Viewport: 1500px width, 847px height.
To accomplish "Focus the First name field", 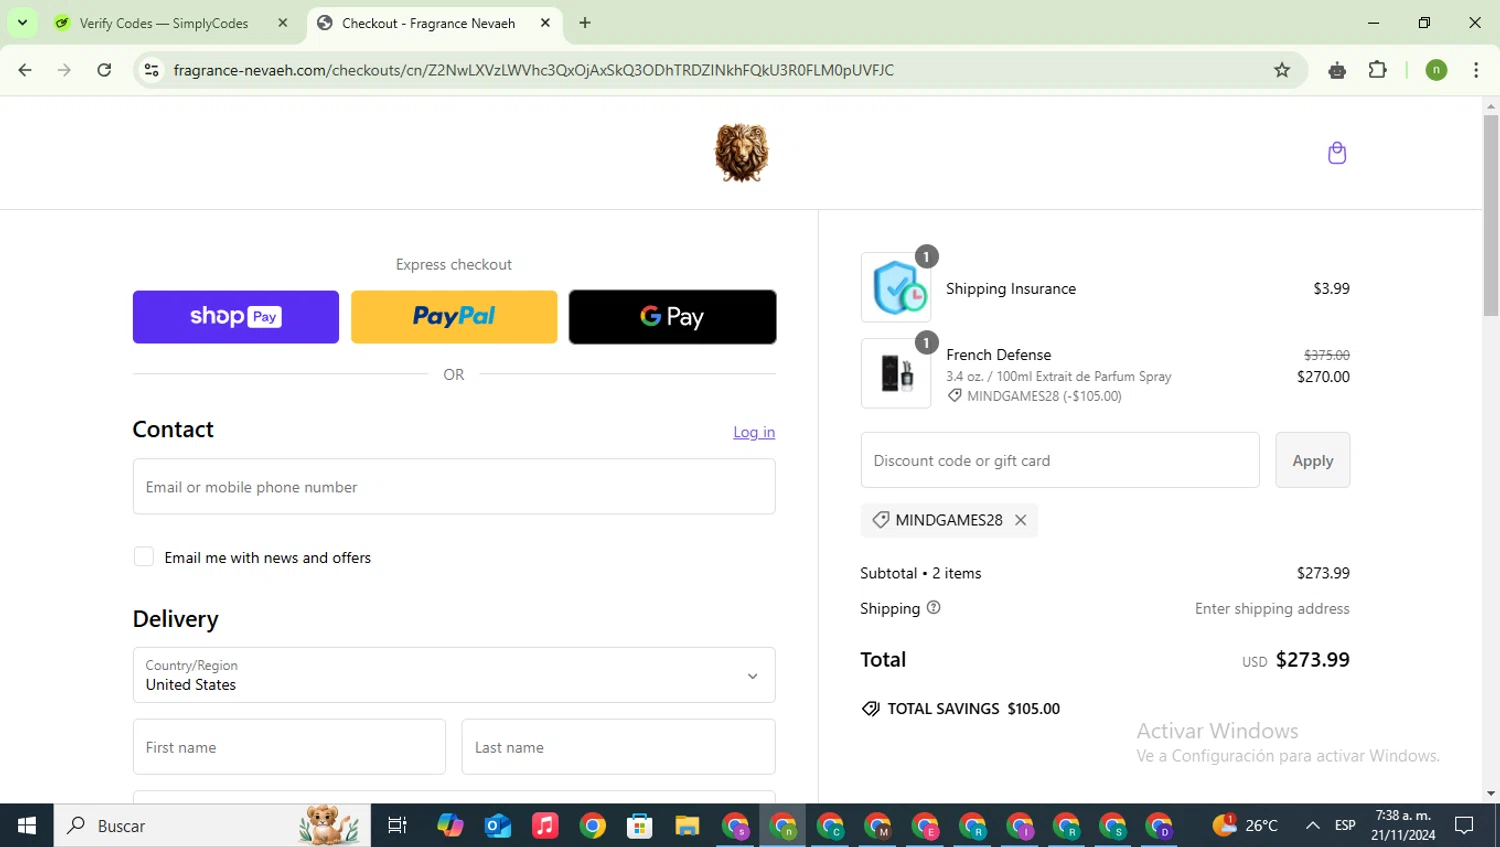I will (x=289, y=747).
